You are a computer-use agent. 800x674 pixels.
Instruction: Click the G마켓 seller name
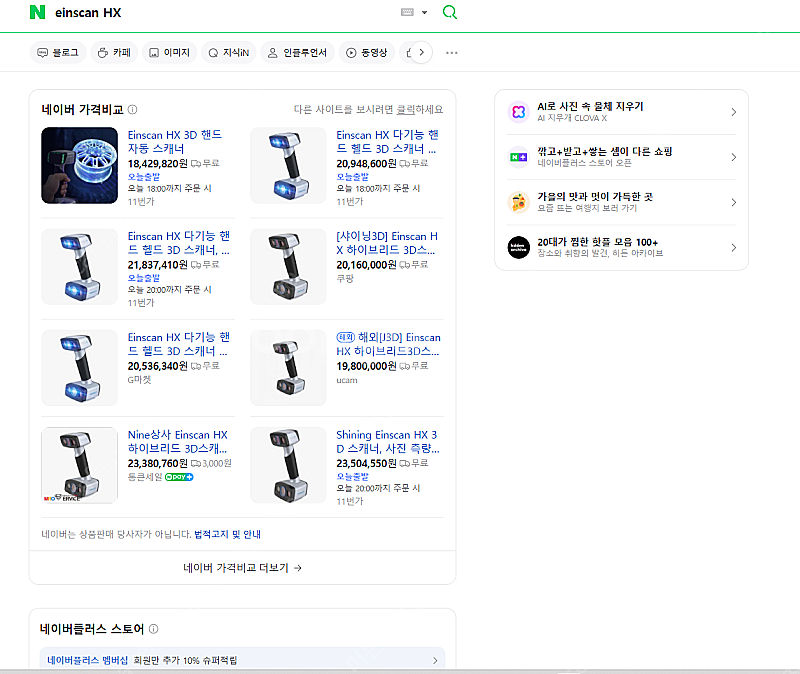coord(139,380)
